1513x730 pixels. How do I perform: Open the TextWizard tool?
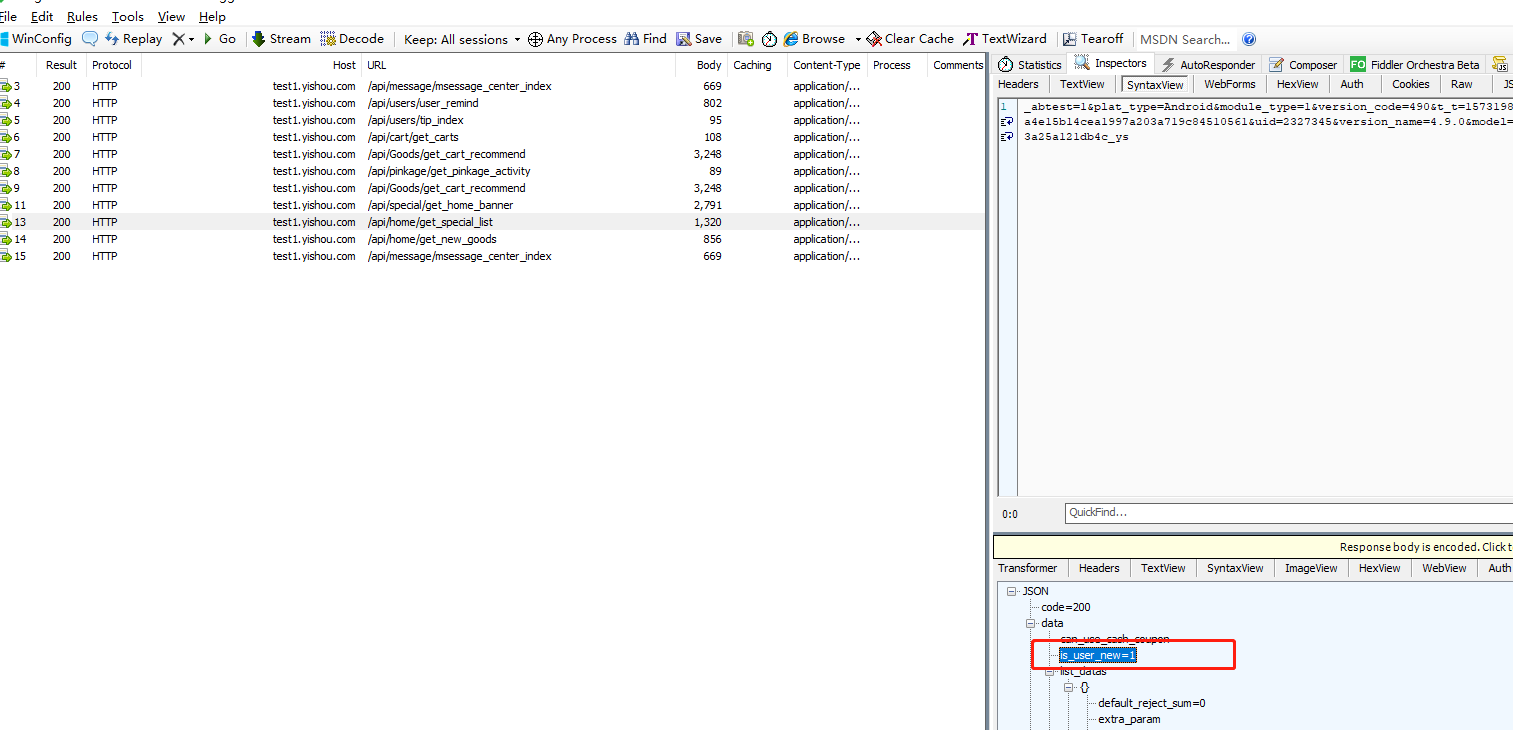click(1005, 39)
